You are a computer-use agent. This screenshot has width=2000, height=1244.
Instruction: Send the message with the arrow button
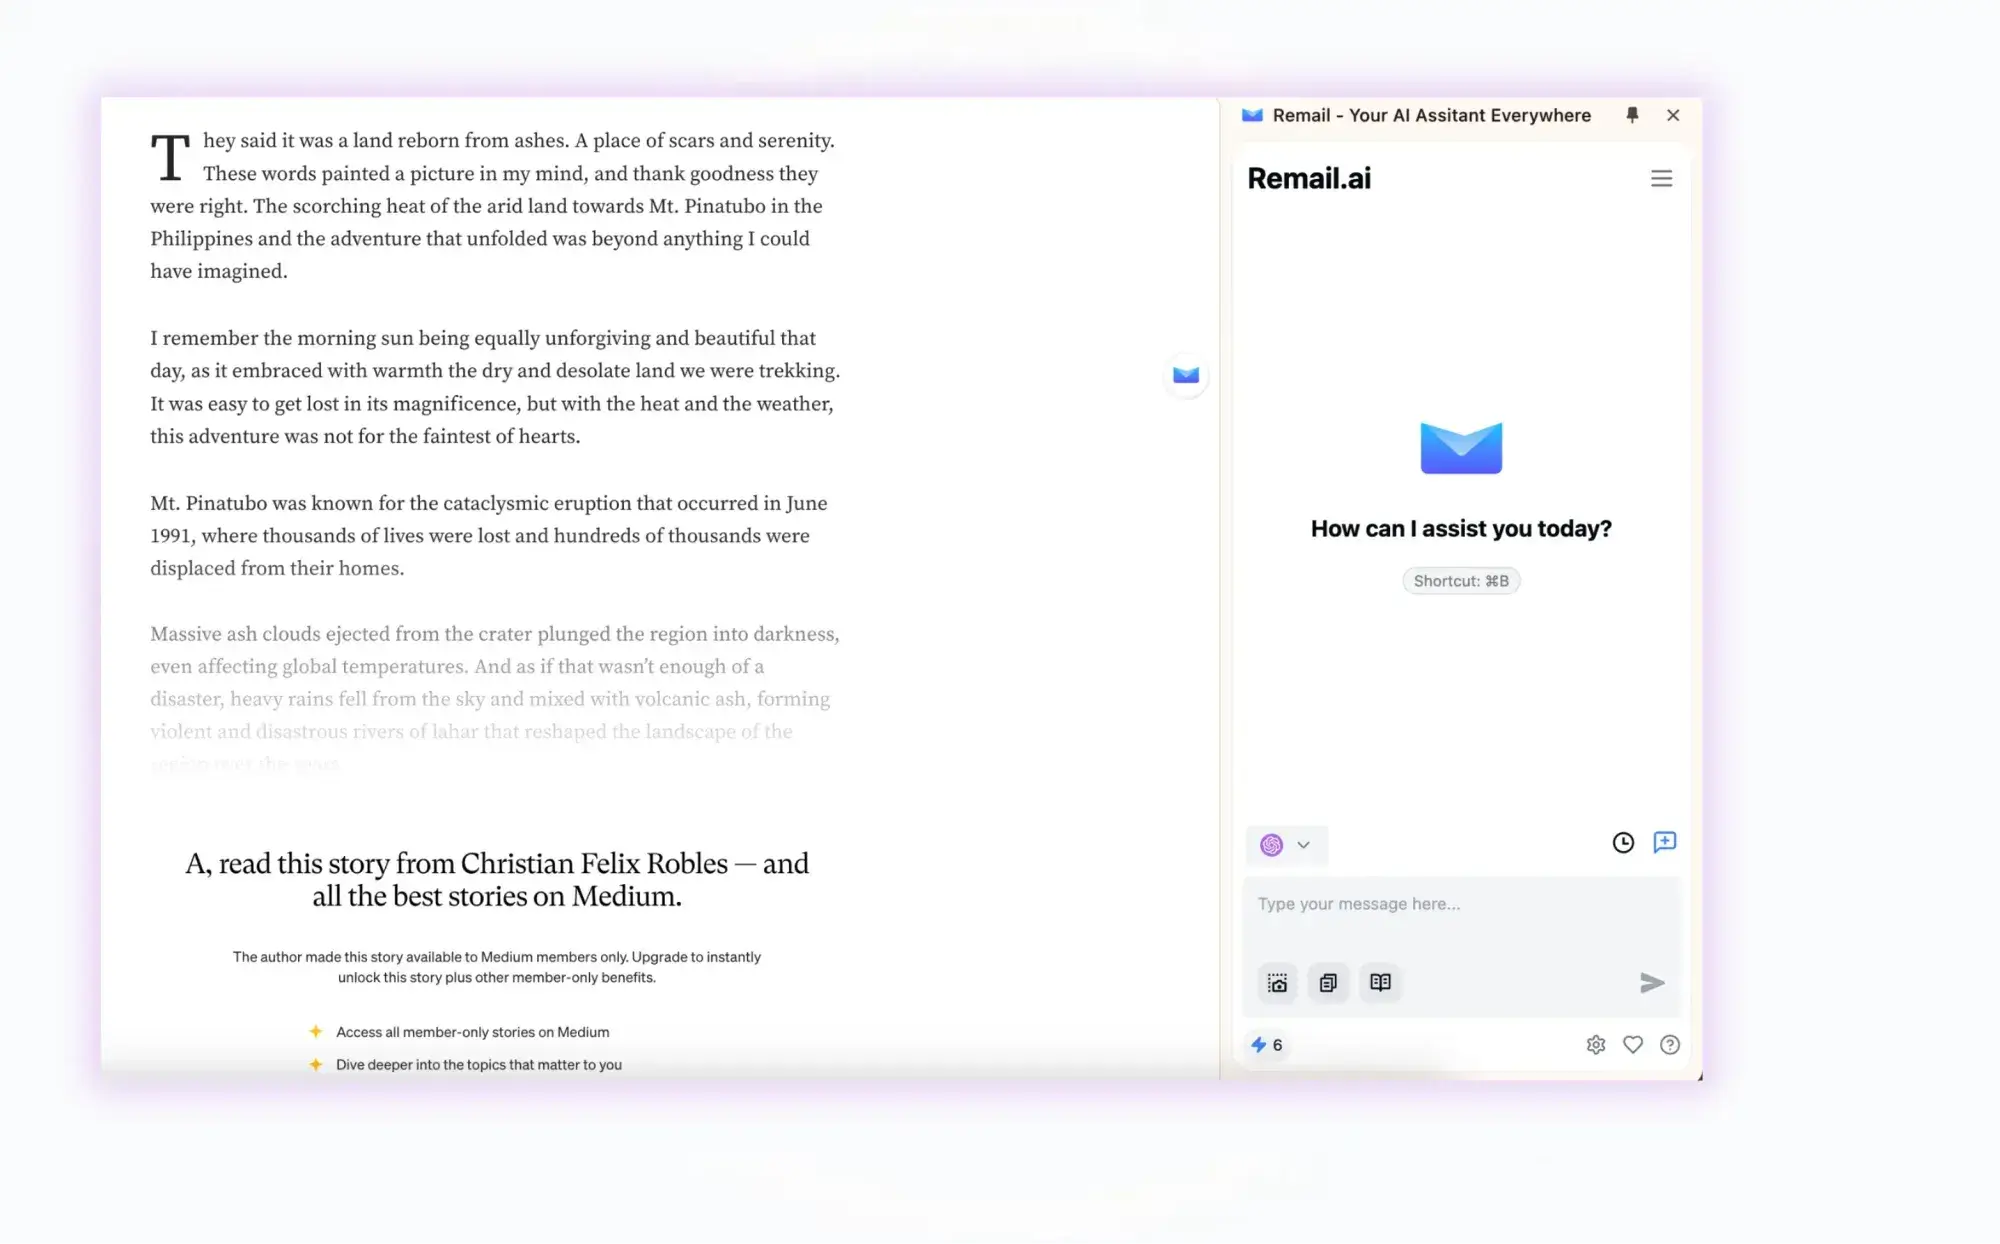click(x=1652, y=983)
